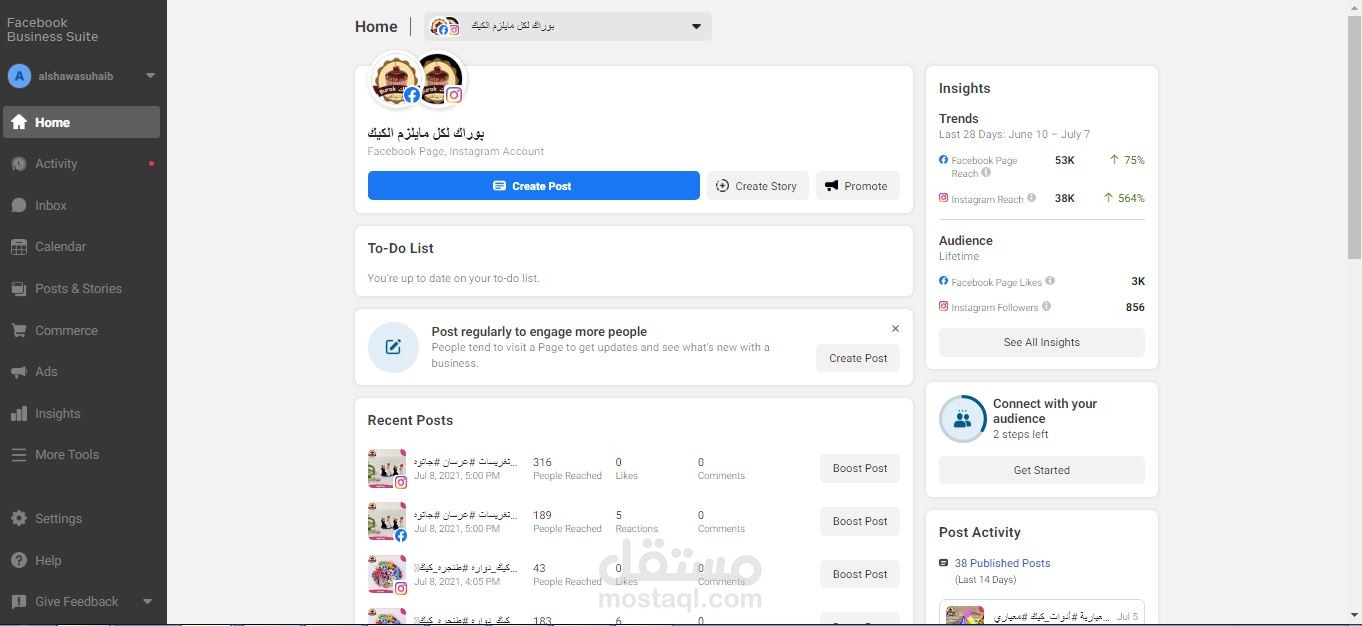The image size is (1362, 626).
Task: Click the Facebook icon beside Facebook Page Likes
Action: point(943,281)
